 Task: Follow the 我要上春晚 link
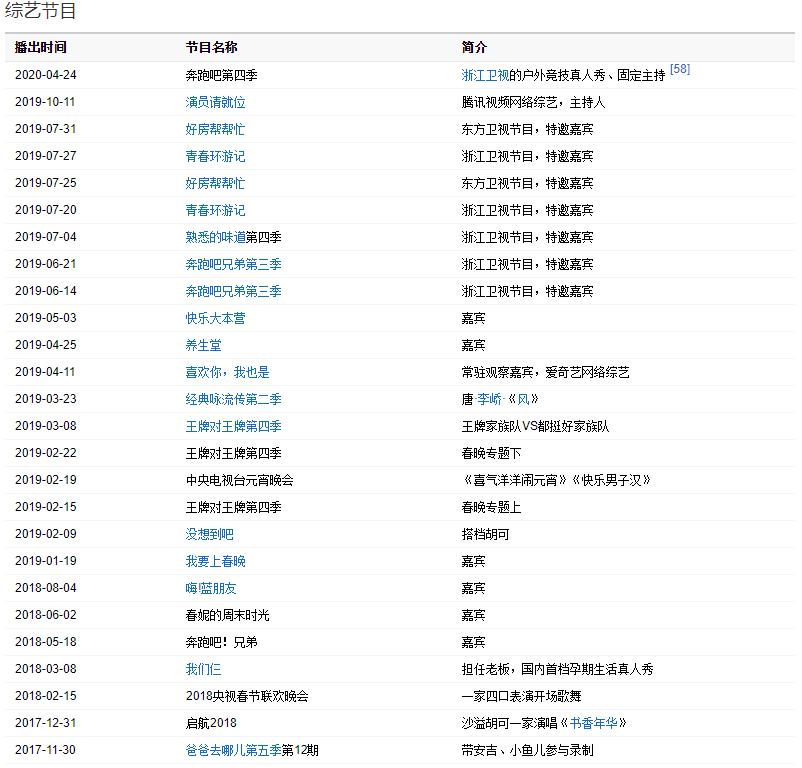215,561
